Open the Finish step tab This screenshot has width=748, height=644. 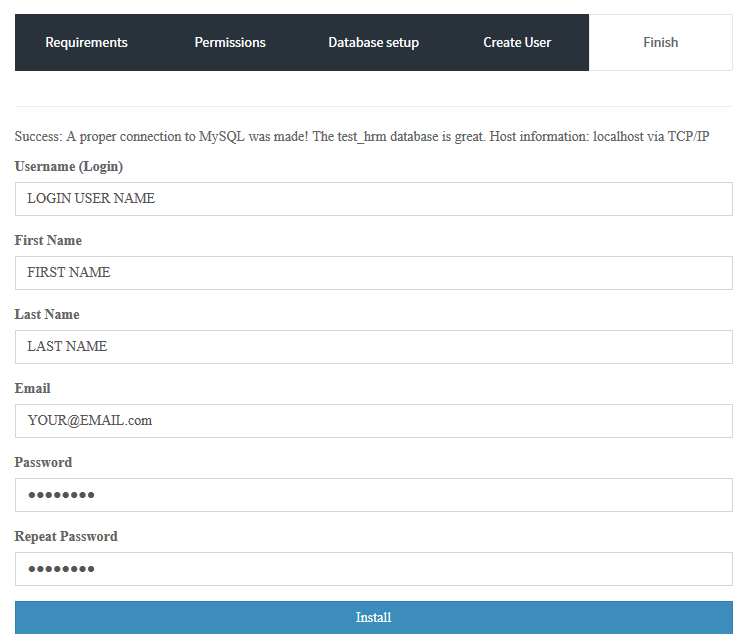point(661,42)
